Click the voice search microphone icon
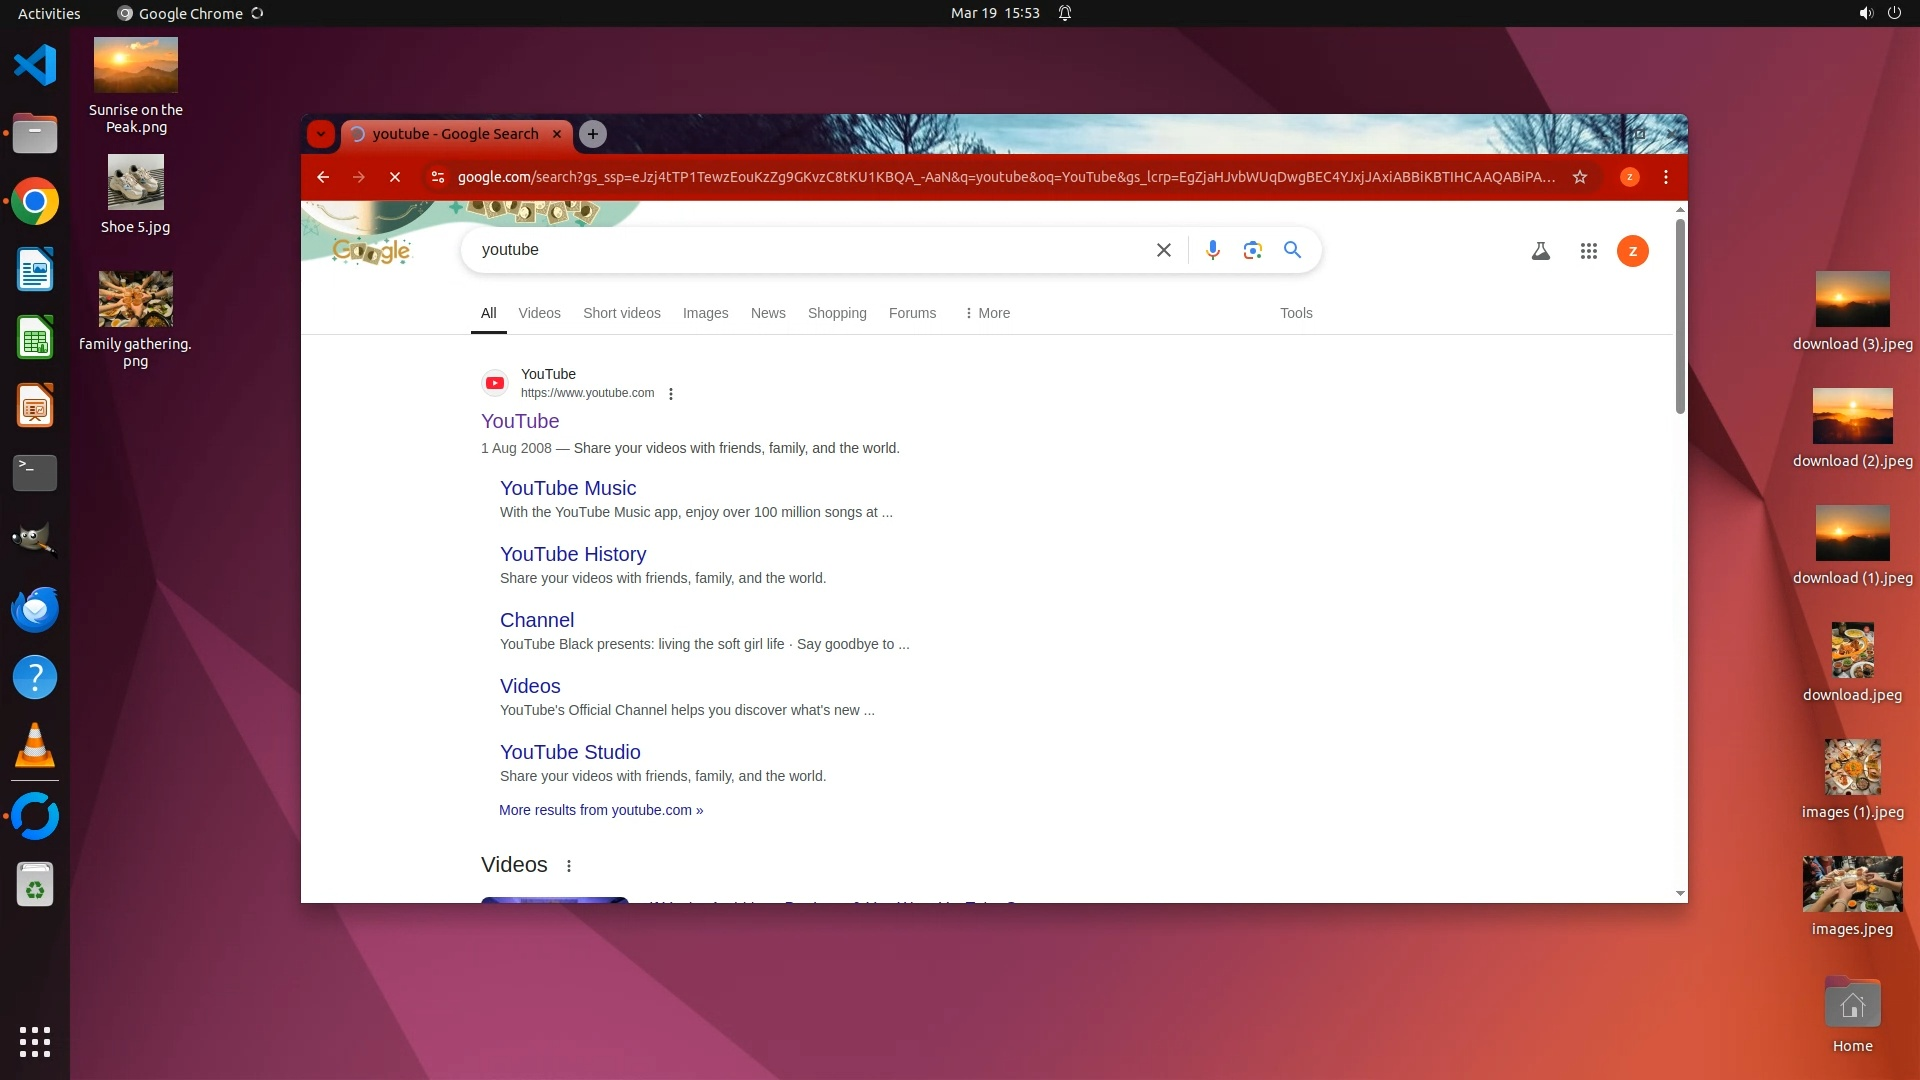Screen dimensions: 1920x1080 (x=1212, y=250)
